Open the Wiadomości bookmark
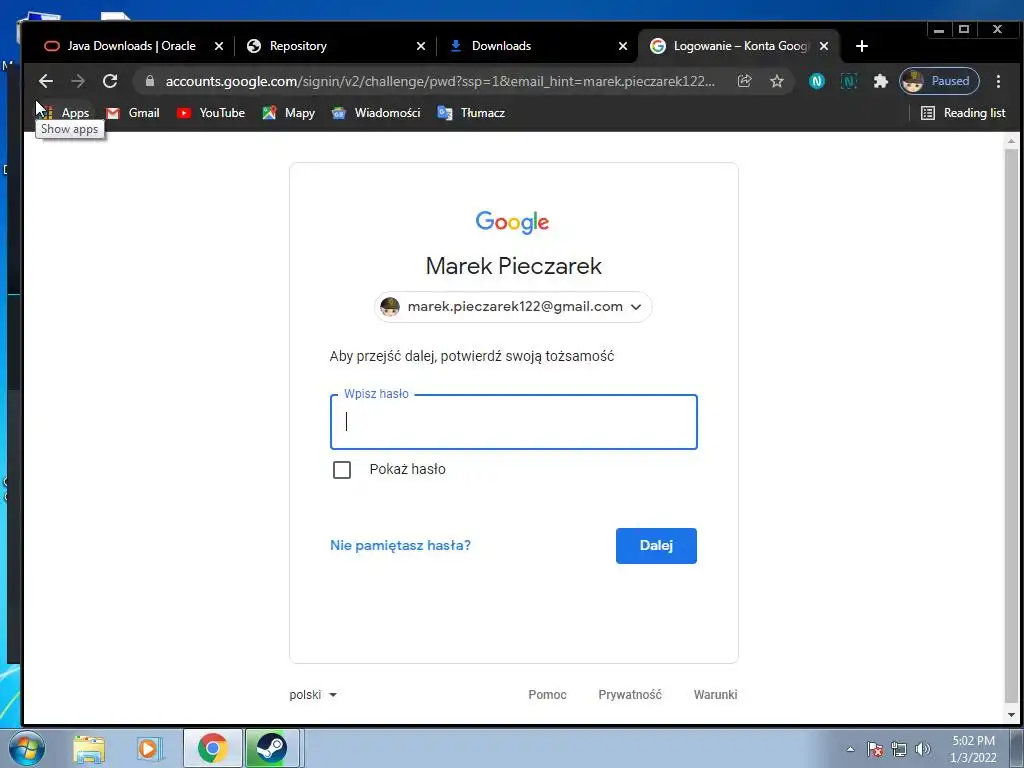1024x768 pixels. click(x=376, y=113)
